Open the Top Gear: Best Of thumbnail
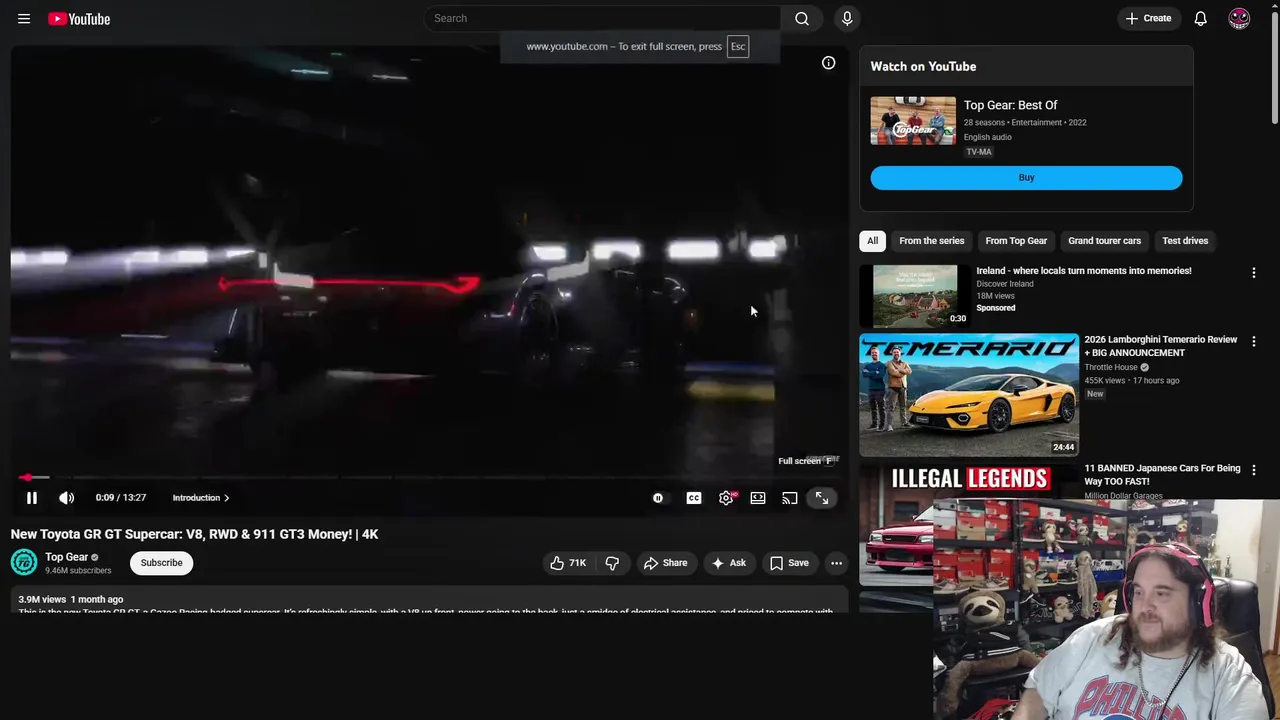Screen dimensions: 1280x720 click(913, 121)
